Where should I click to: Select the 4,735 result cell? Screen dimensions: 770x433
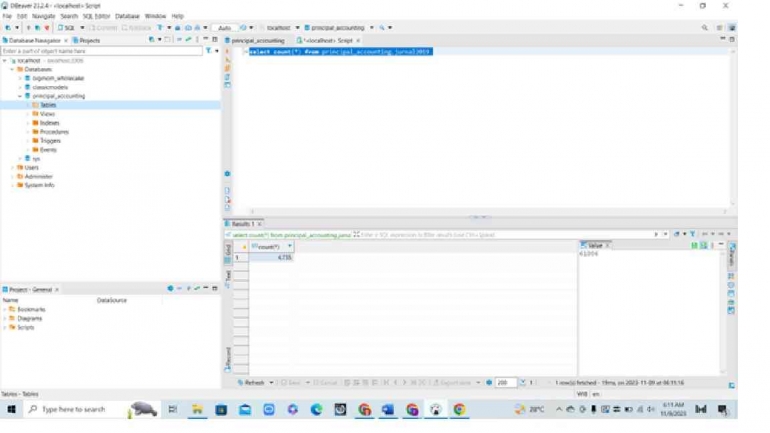pyautogui.click(x=271, y=257)
